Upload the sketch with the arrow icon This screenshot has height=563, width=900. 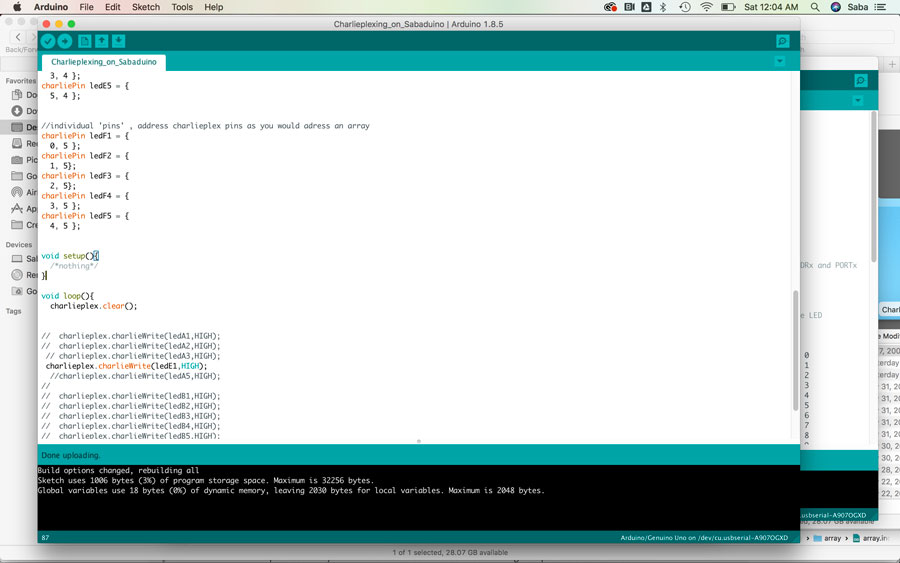pyautogui.click(x=65, y=41)
